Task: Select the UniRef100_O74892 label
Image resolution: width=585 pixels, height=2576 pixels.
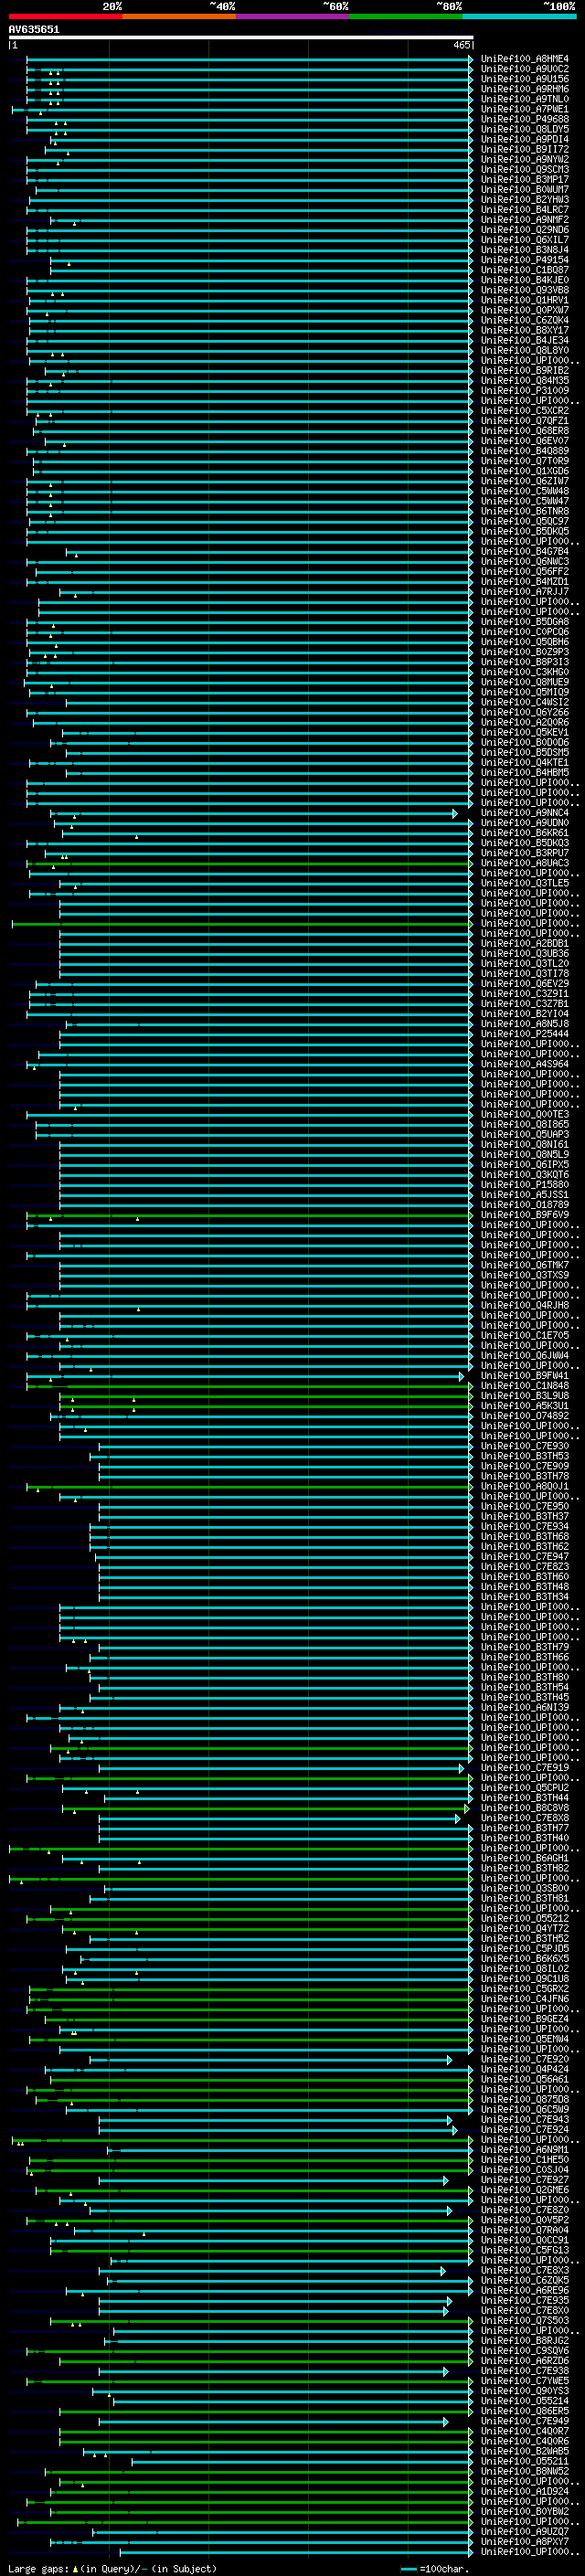Action: click(524, 1415)
